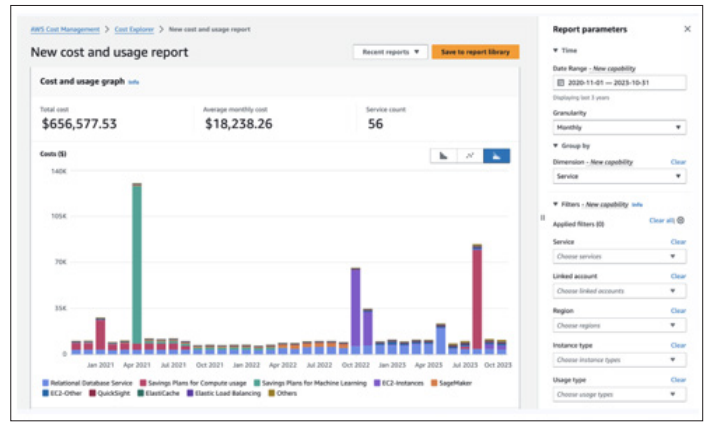
Task: Click SageMaker legend swatch
Action: (x=434, y=383)
